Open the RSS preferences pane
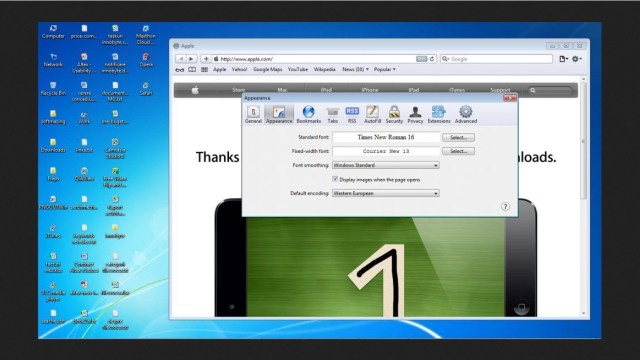The height and width of the screenshot is (360, 640). [x=352, y=114]
